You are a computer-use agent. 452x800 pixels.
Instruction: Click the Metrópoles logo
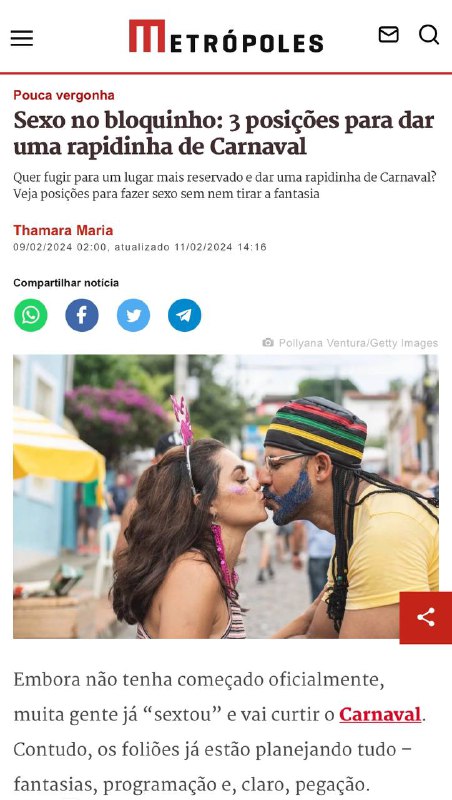226,36
